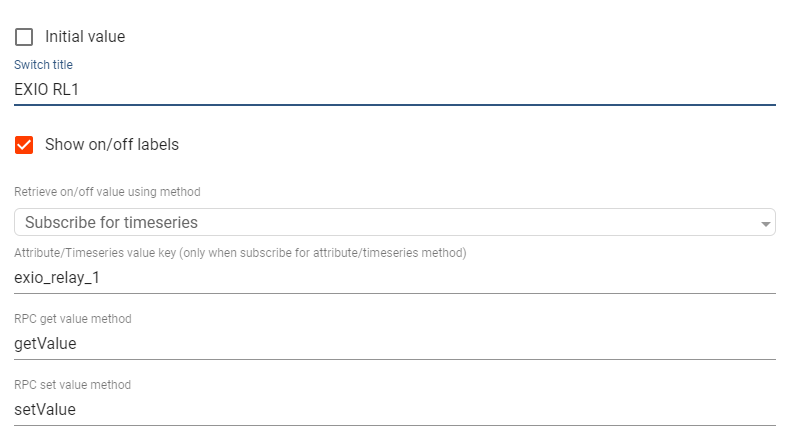Uncheck the Show on/off labels checkbox
This screenshot has height=437, width=786.
pyautogui.click(x=24, y=145)
